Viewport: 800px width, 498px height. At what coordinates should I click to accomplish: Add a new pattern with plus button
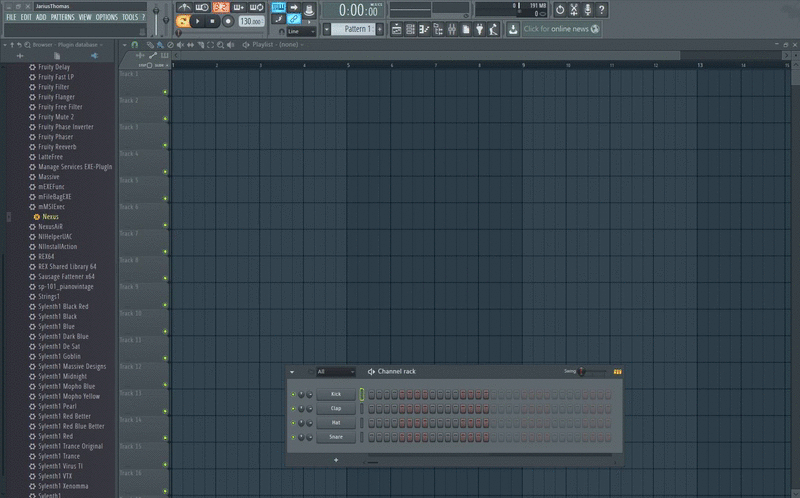pos(380,29)
